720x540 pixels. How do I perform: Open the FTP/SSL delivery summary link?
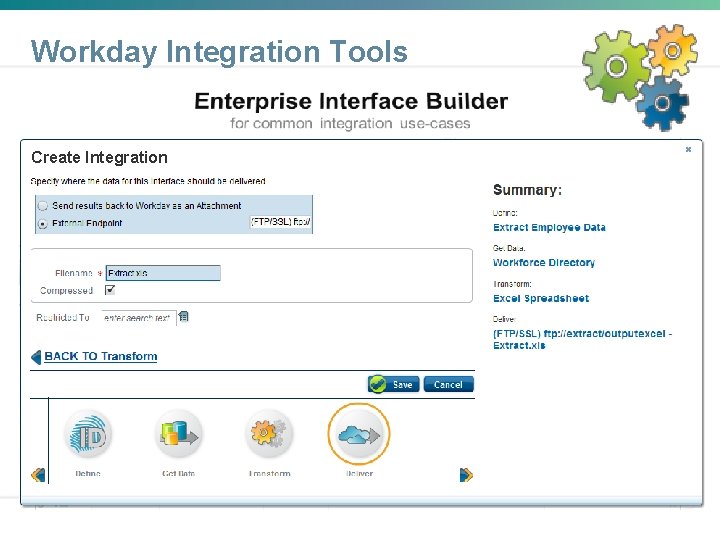click(x=582, y=339)
